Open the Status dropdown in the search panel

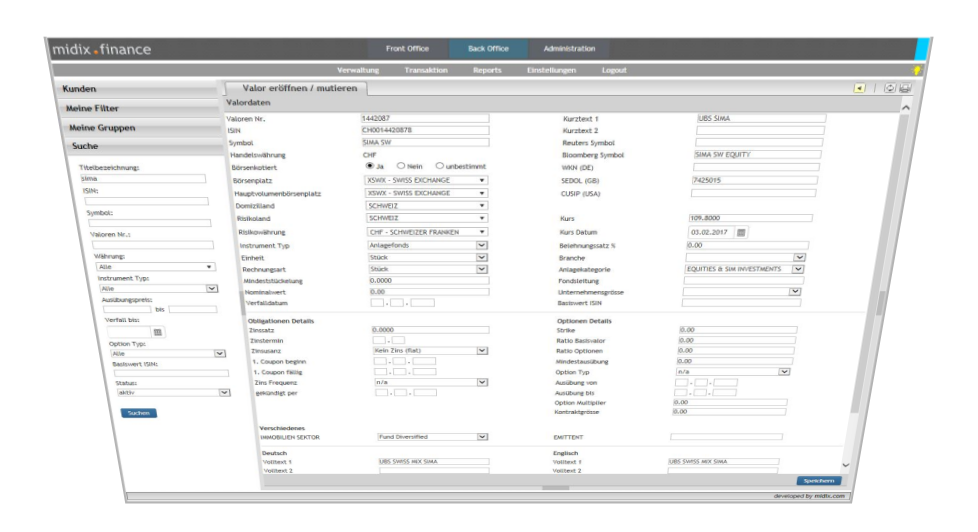click(x=174, y=393)
